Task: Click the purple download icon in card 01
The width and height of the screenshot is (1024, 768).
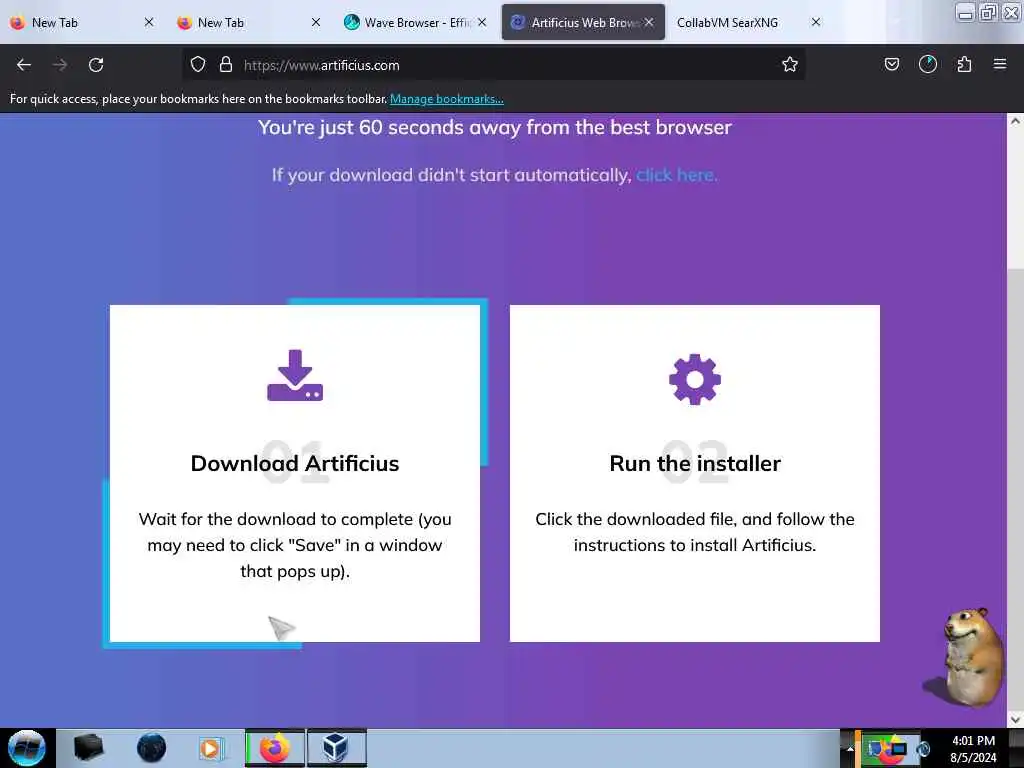Action: coord(295,376)
